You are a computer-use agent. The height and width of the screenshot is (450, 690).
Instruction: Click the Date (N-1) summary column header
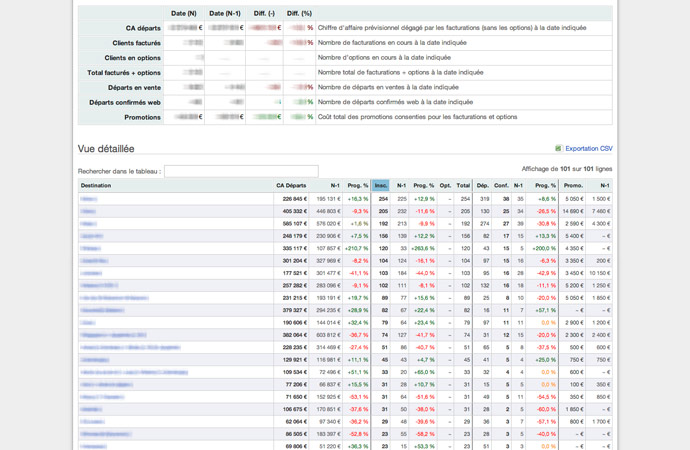pyautogui.click(x=225, y=13)
